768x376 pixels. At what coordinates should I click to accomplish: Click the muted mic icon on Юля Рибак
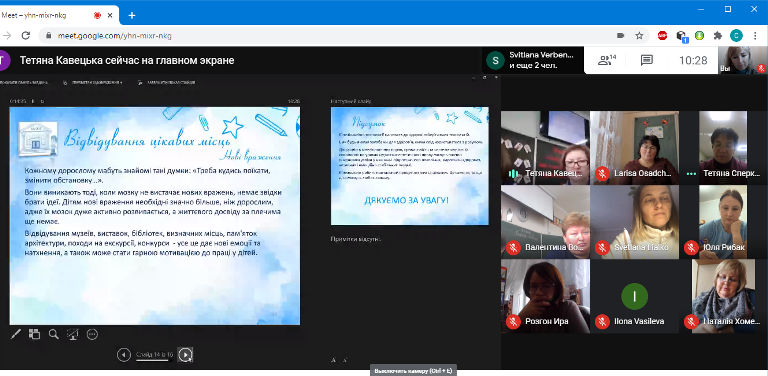point(691,248)
